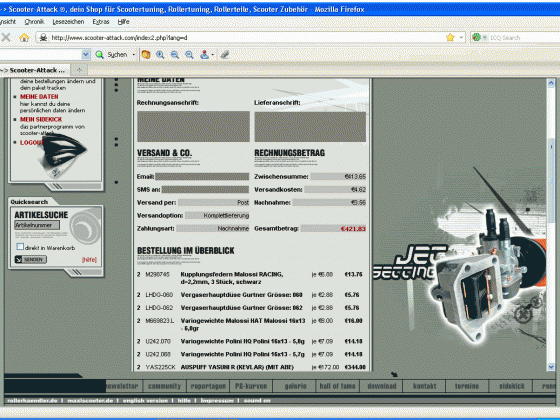Click the third magnifier toolbar icon

coord(189,55)
